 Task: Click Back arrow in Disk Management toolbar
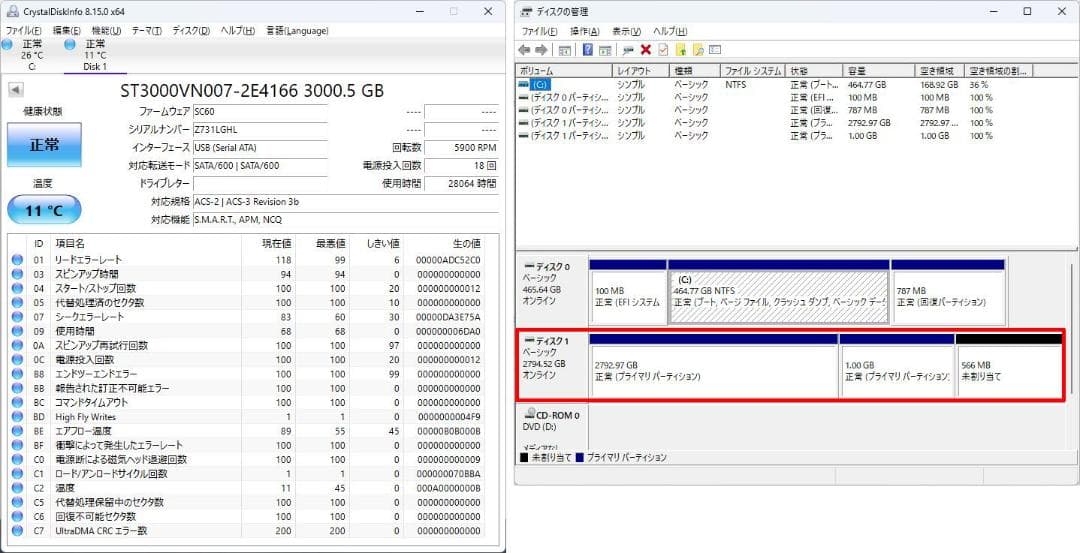524,50
